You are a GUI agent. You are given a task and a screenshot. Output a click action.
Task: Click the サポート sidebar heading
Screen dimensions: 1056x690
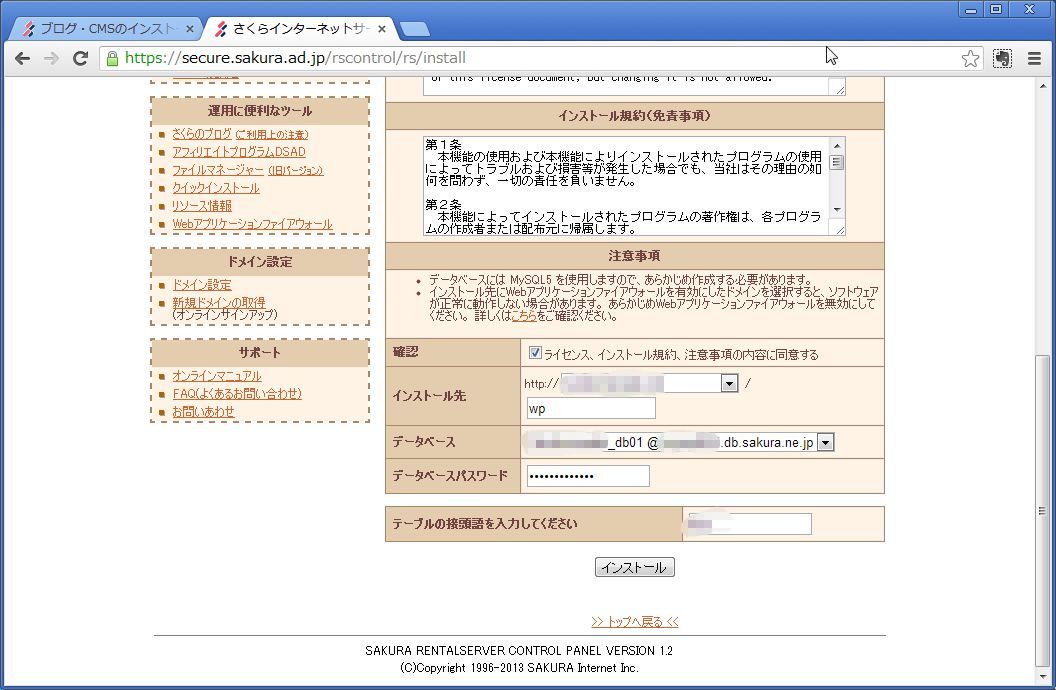pos(260,353)
